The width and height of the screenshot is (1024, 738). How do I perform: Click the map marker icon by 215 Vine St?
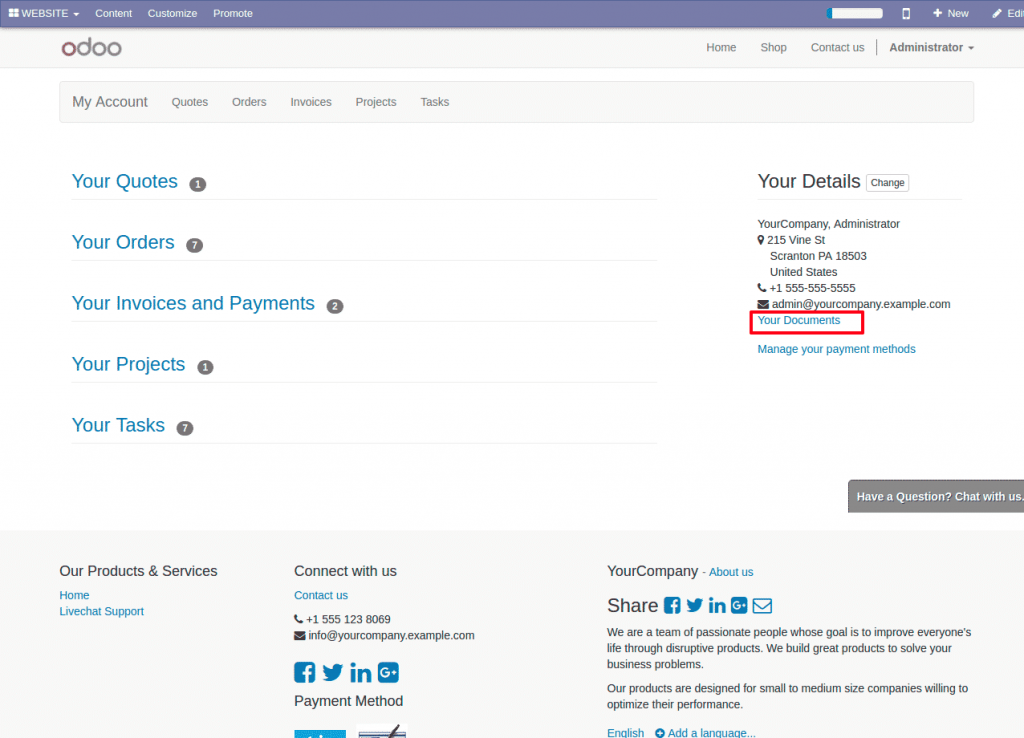[761, 240]
